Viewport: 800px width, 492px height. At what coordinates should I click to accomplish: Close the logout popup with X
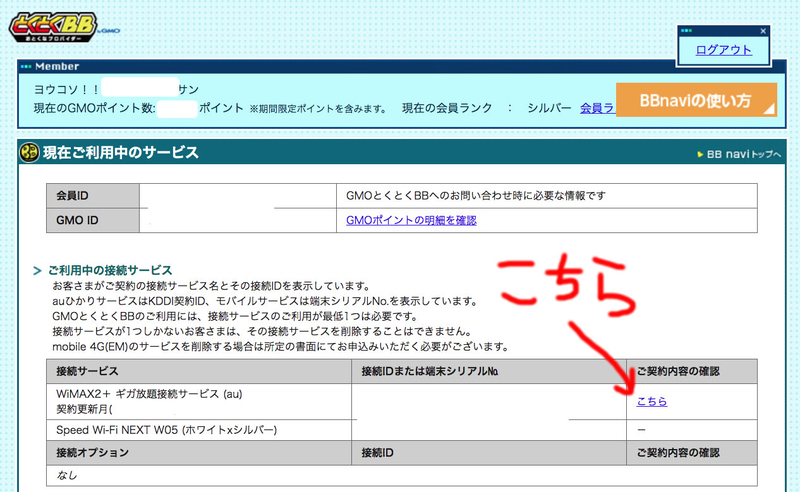763,31
